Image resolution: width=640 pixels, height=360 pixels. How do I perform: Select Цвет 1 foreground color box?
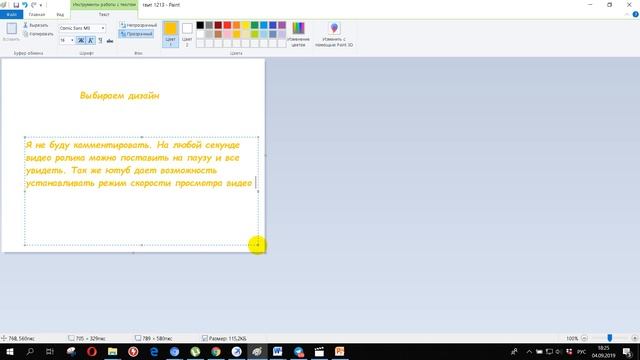(x=171, y=34)
